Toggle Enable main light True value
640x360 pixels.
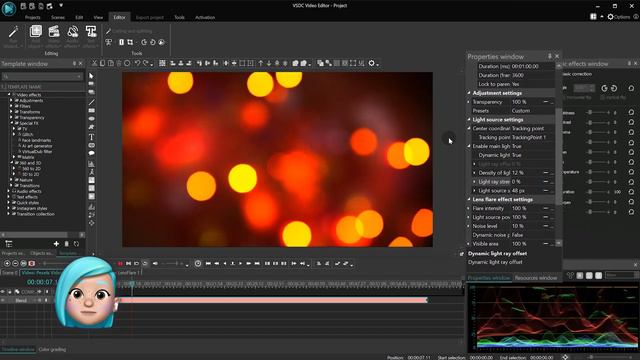point(517,146)
